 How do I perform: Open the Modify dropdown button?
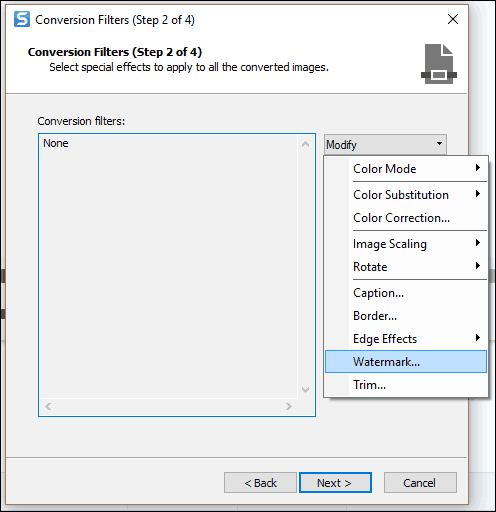[385, 144]
